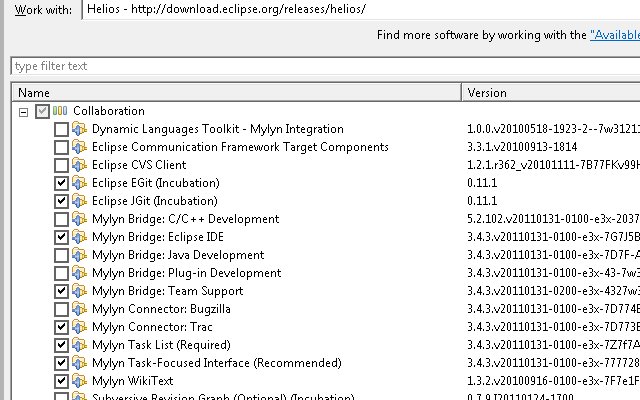Image resolution: width=640 pixels, height=400 pixels.
Task: Sort by the Name column header
Action: (x=236, y=93)
